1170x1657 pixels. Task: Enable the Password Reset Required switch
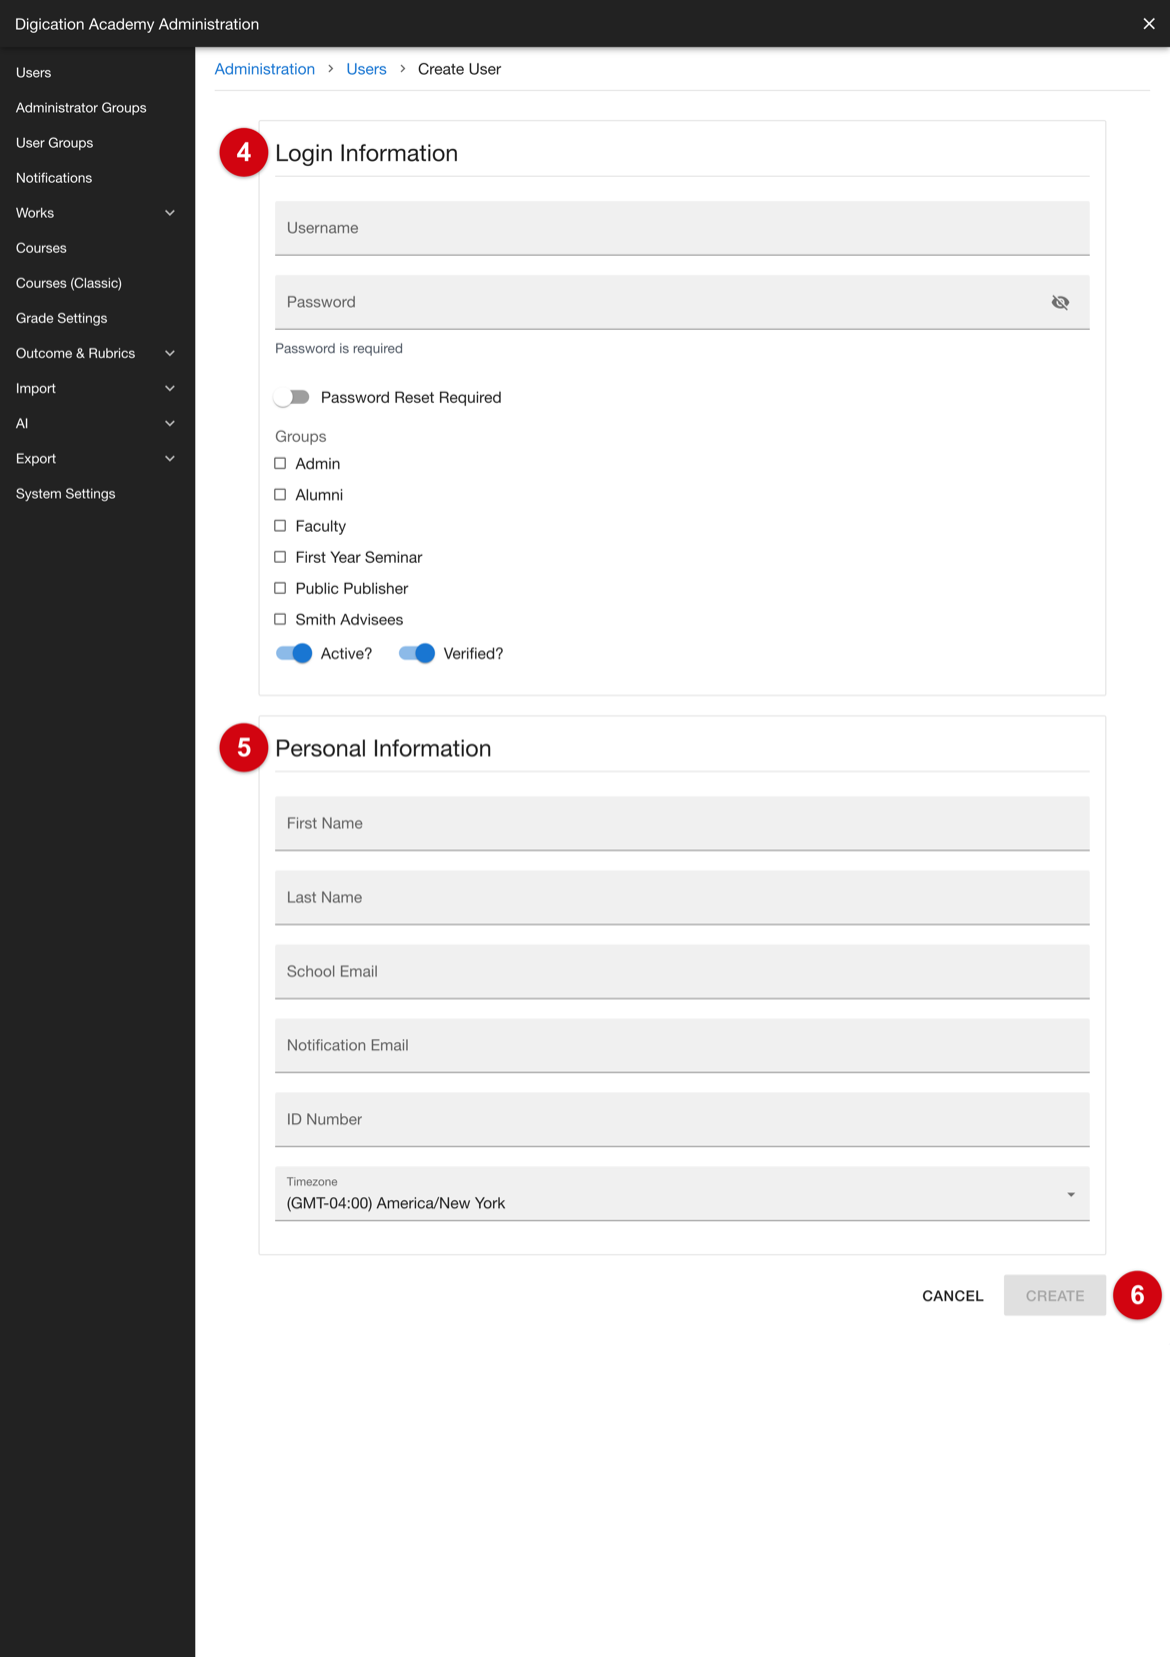pyautogui.click(x=292, y=397)
